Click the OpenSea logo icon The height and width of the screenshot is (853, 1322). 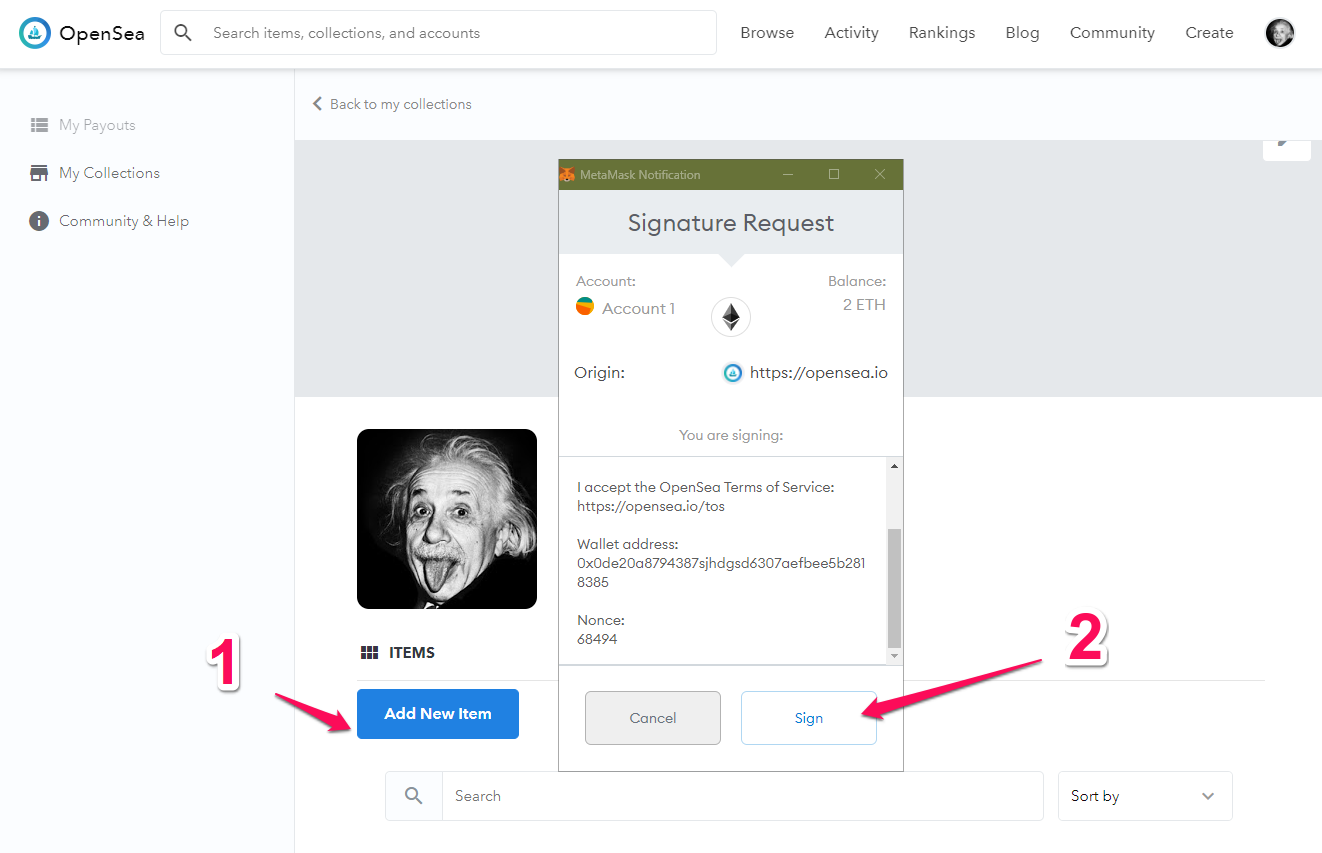35,33
